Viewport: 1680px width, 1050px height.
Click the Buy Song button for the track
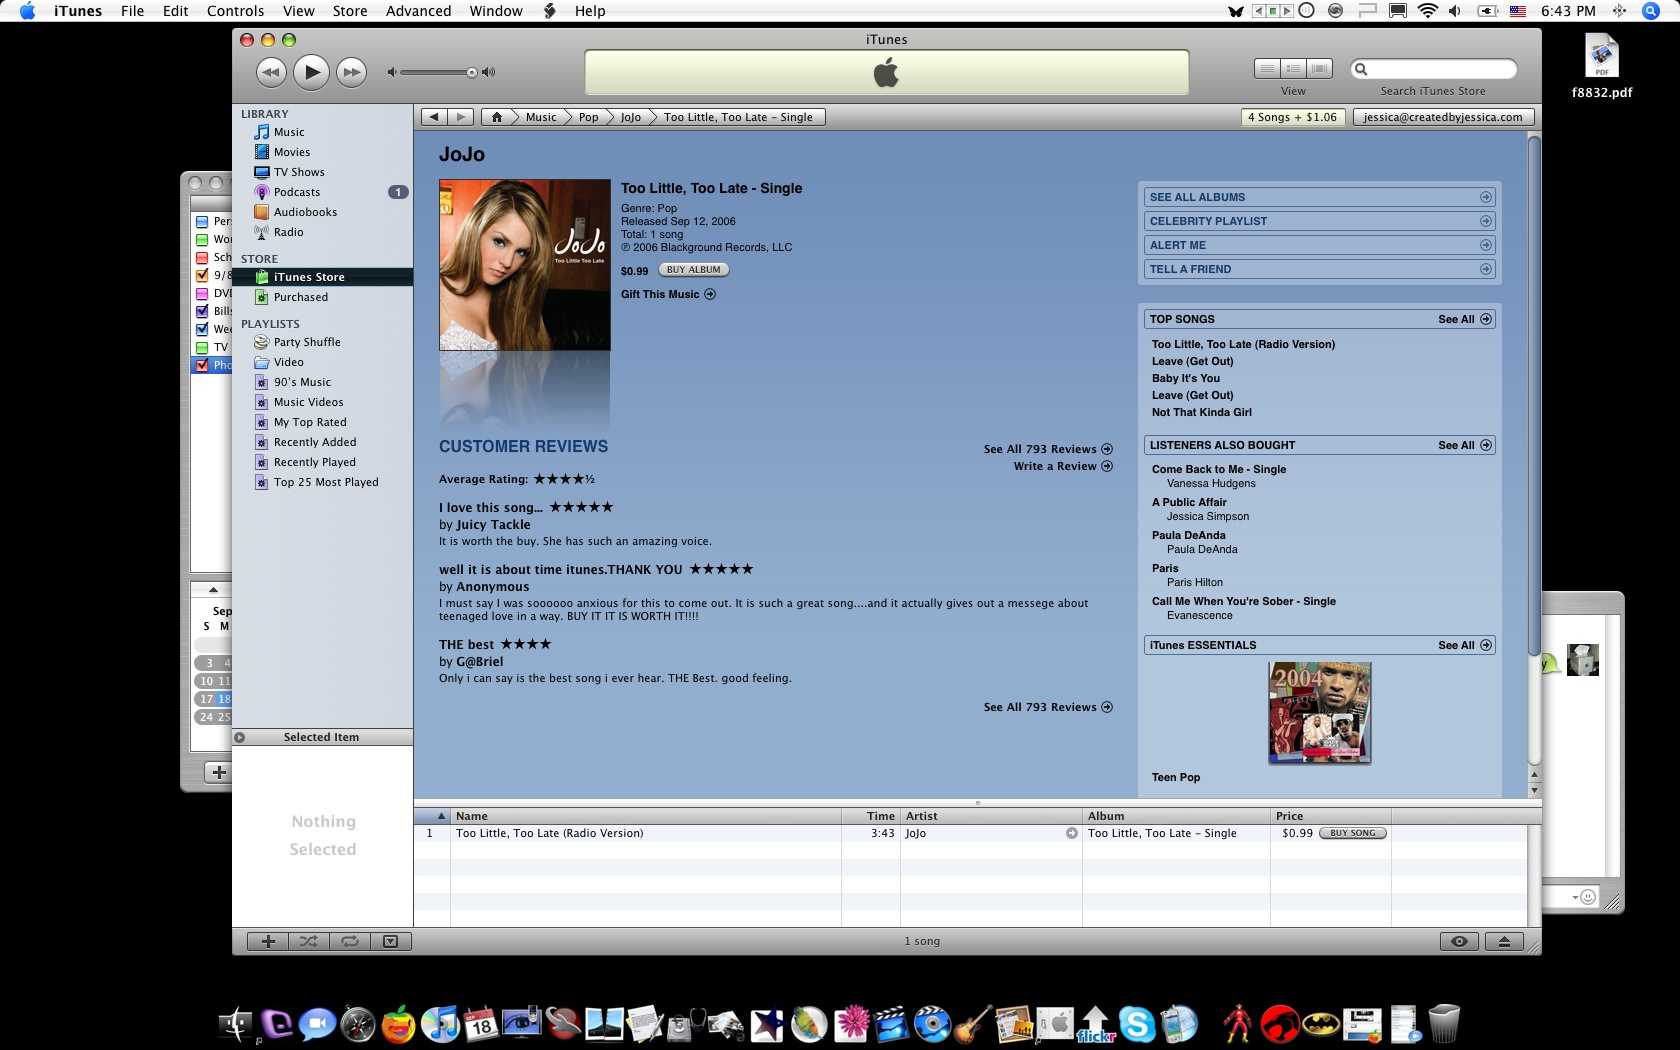point(1352,833)
